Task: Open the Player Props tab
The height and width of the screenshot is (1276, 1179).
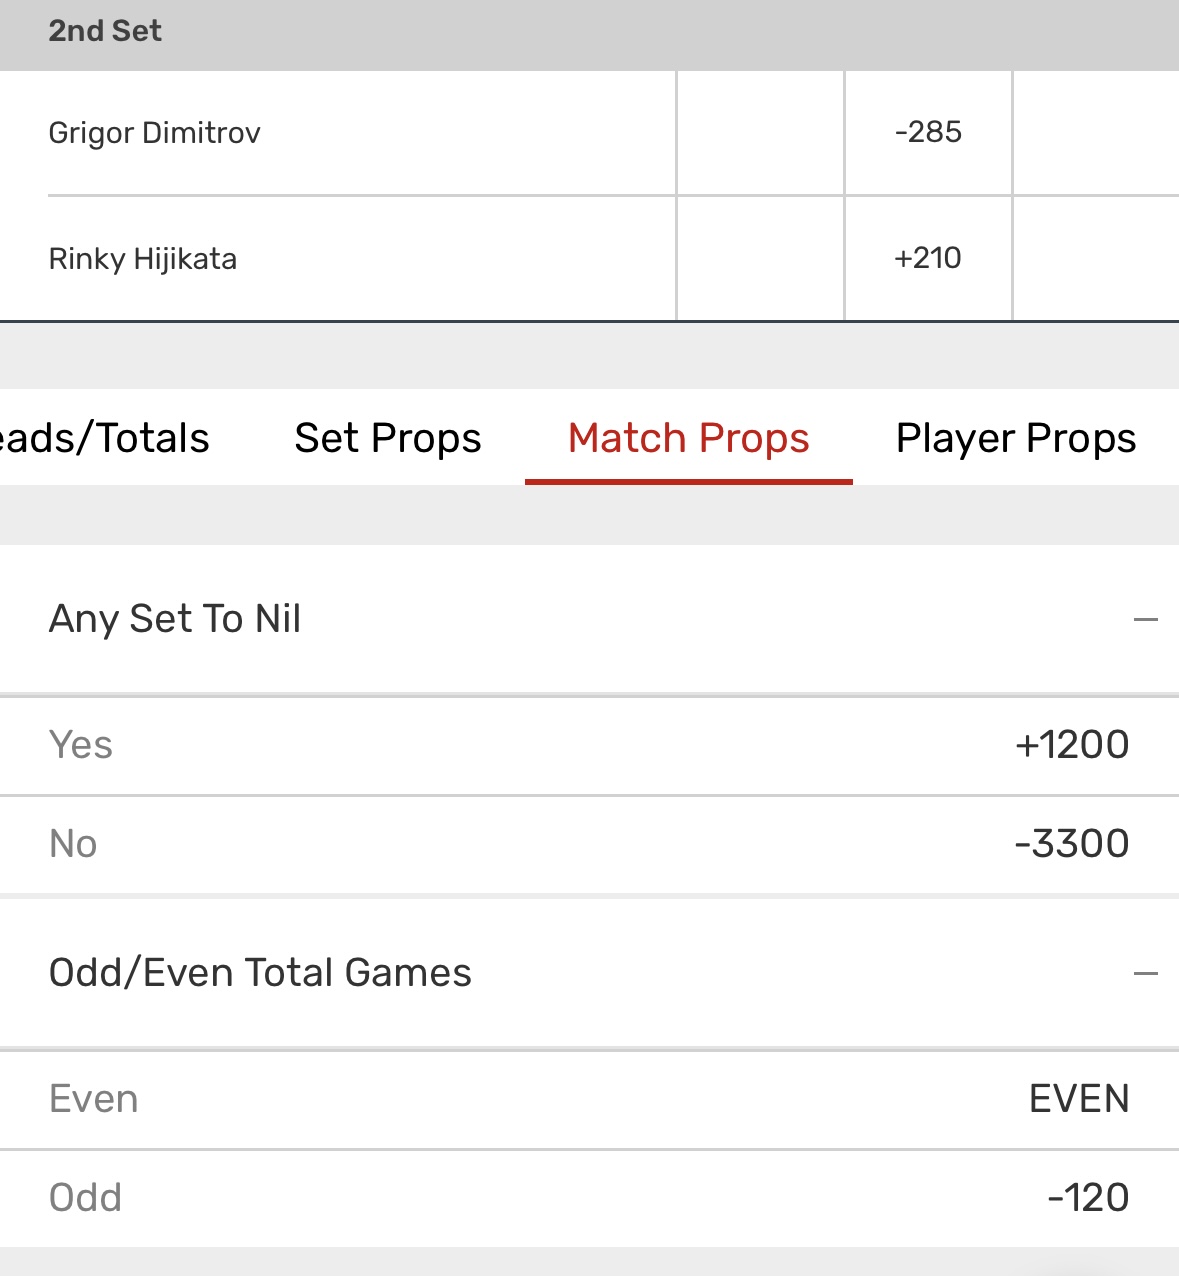Action: tap(1015, 438)
